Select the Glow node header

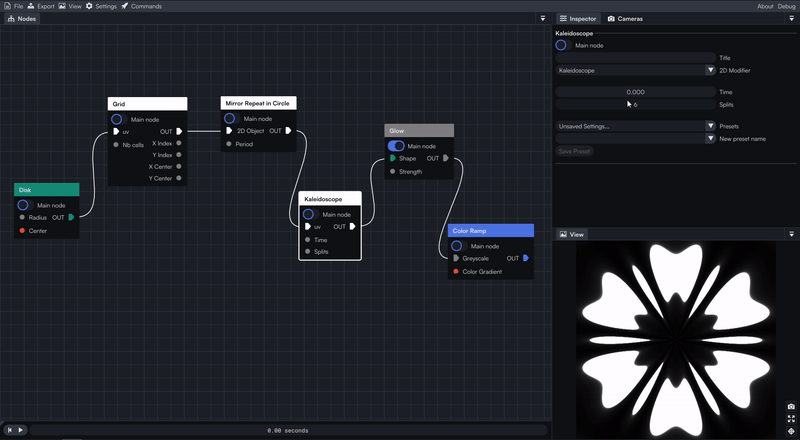pos(419,131)
